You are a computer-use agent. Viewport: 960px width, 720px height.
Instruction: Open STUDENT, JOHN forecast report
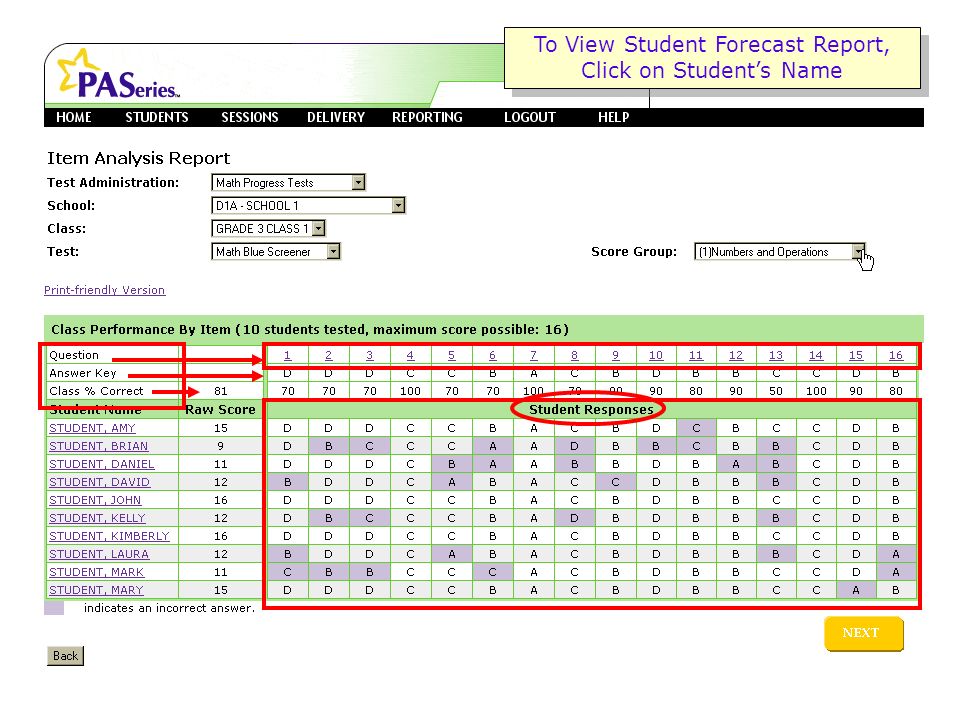point(95,500)
